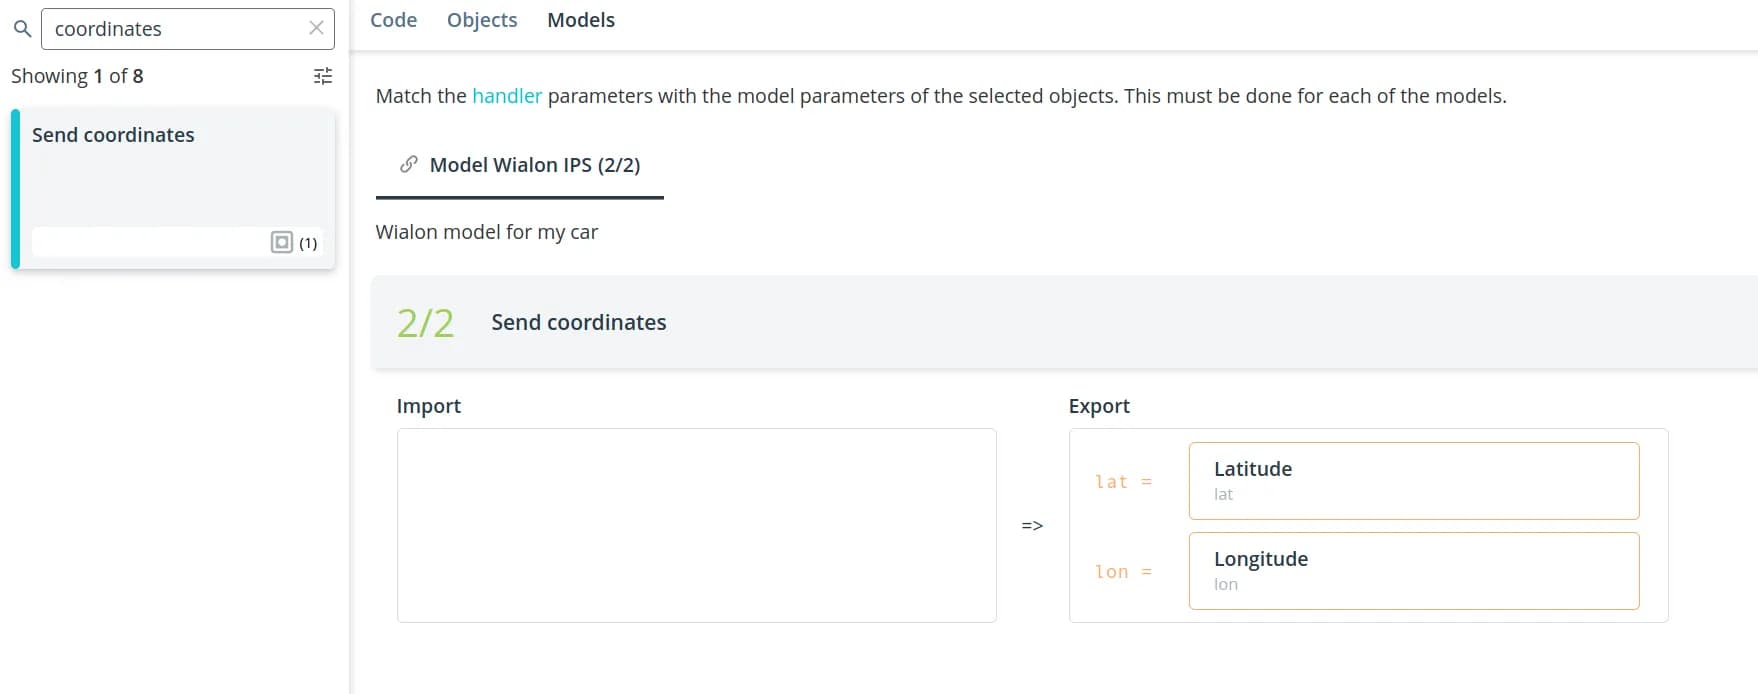Open the handler filter settings icon
The height and width of the screenshot is (694, 1758).
[x=322, y=76]
